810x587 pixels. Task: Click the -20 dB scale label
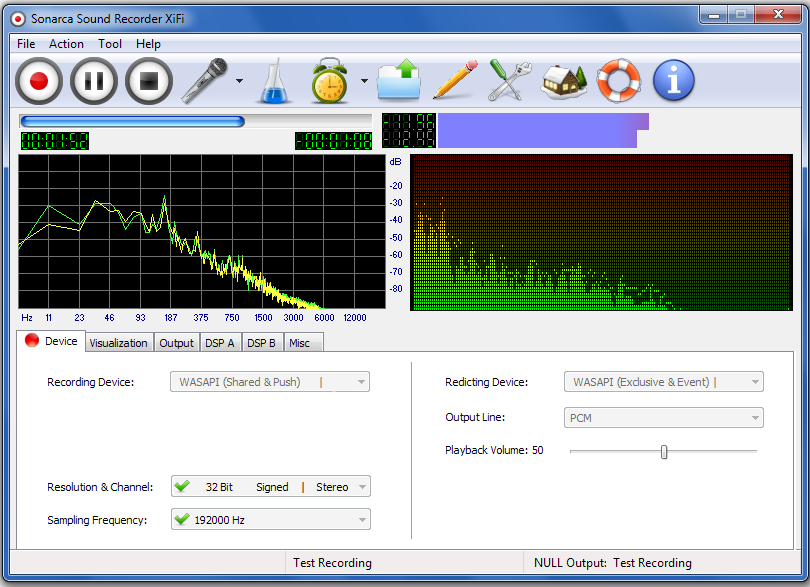point(396,186)
